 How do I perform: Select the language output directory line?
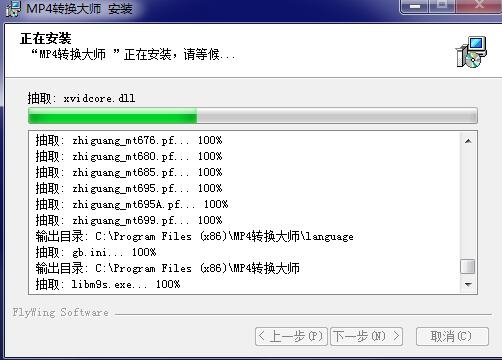click(195, 236)
